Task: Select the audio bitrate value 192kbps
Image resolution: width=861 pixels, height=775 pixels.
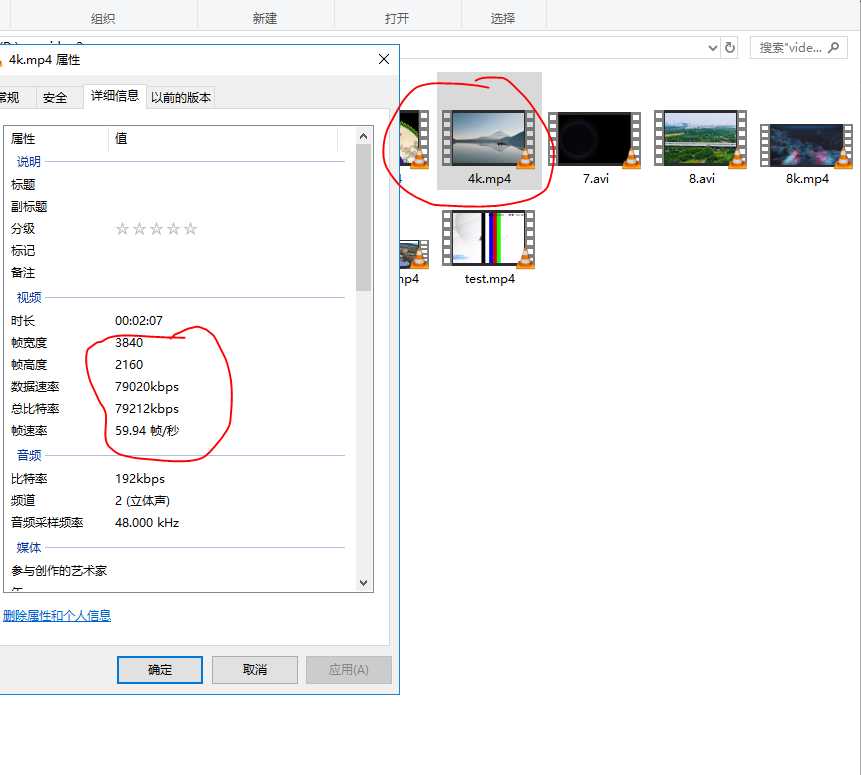Action: click(x=139, y=479)
